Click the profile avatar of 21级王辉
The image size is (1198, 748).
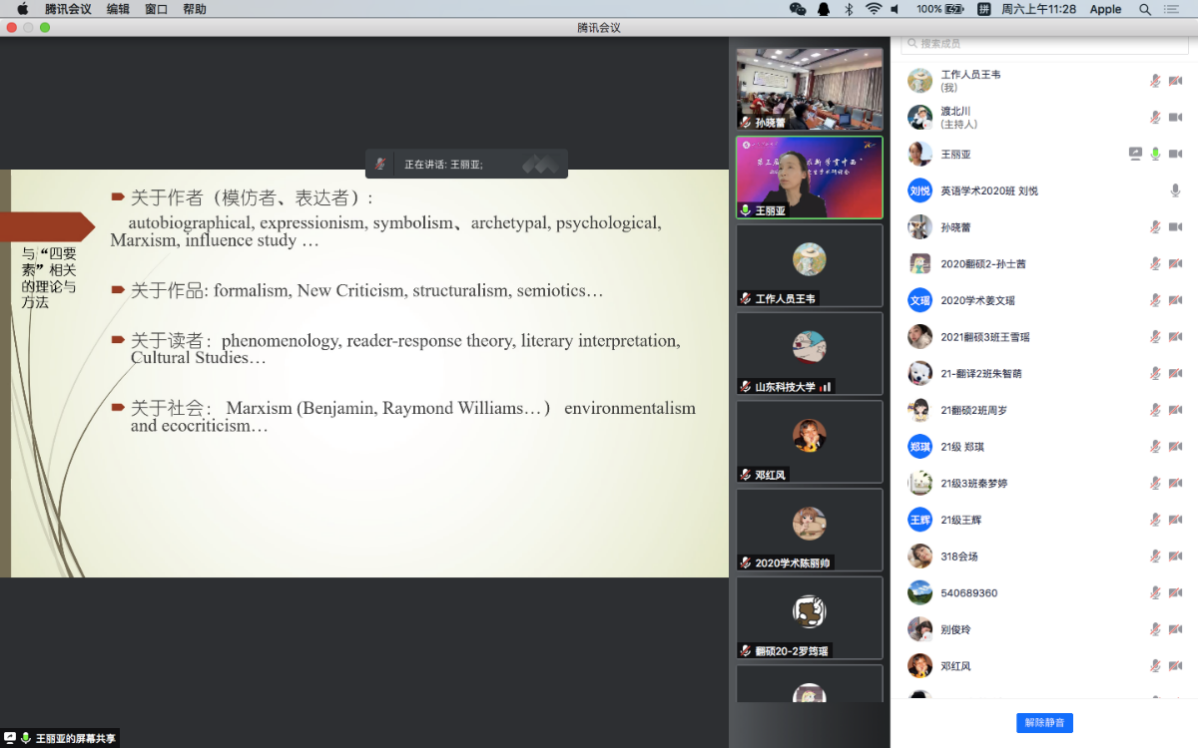(x=919, y=519)
